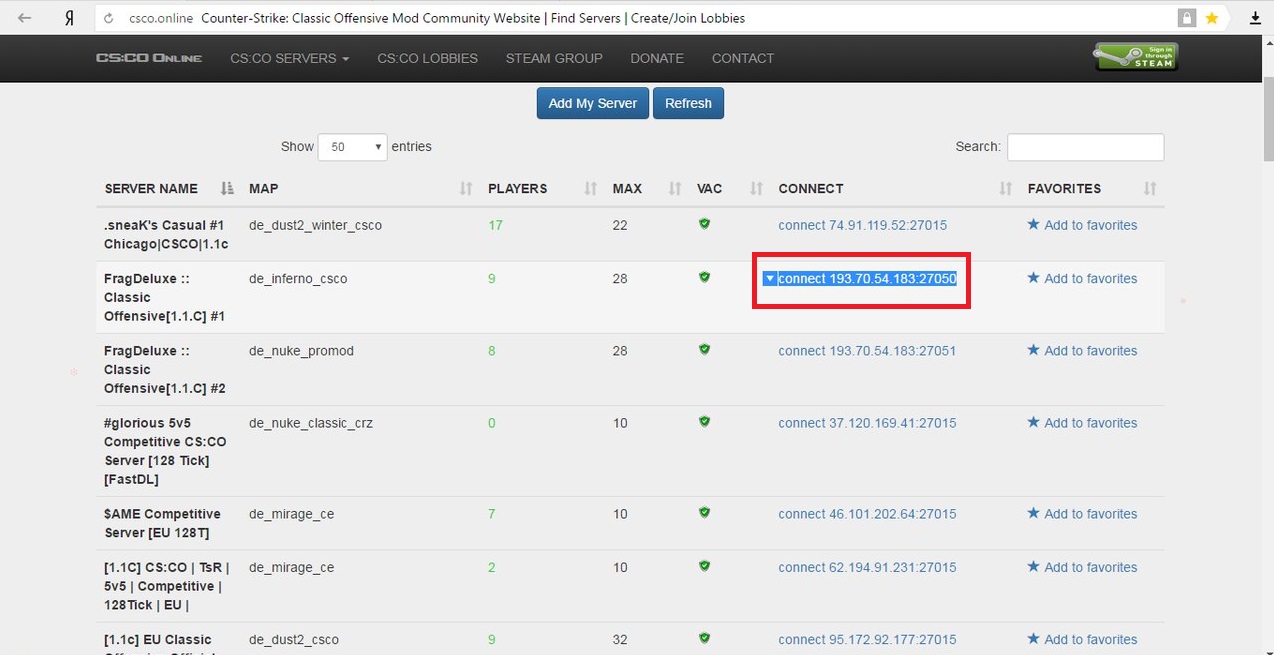The height and width of the screenshot is (655, 1274).
Task: Click the PLAYERS column header text
Action: click(517, 188)
